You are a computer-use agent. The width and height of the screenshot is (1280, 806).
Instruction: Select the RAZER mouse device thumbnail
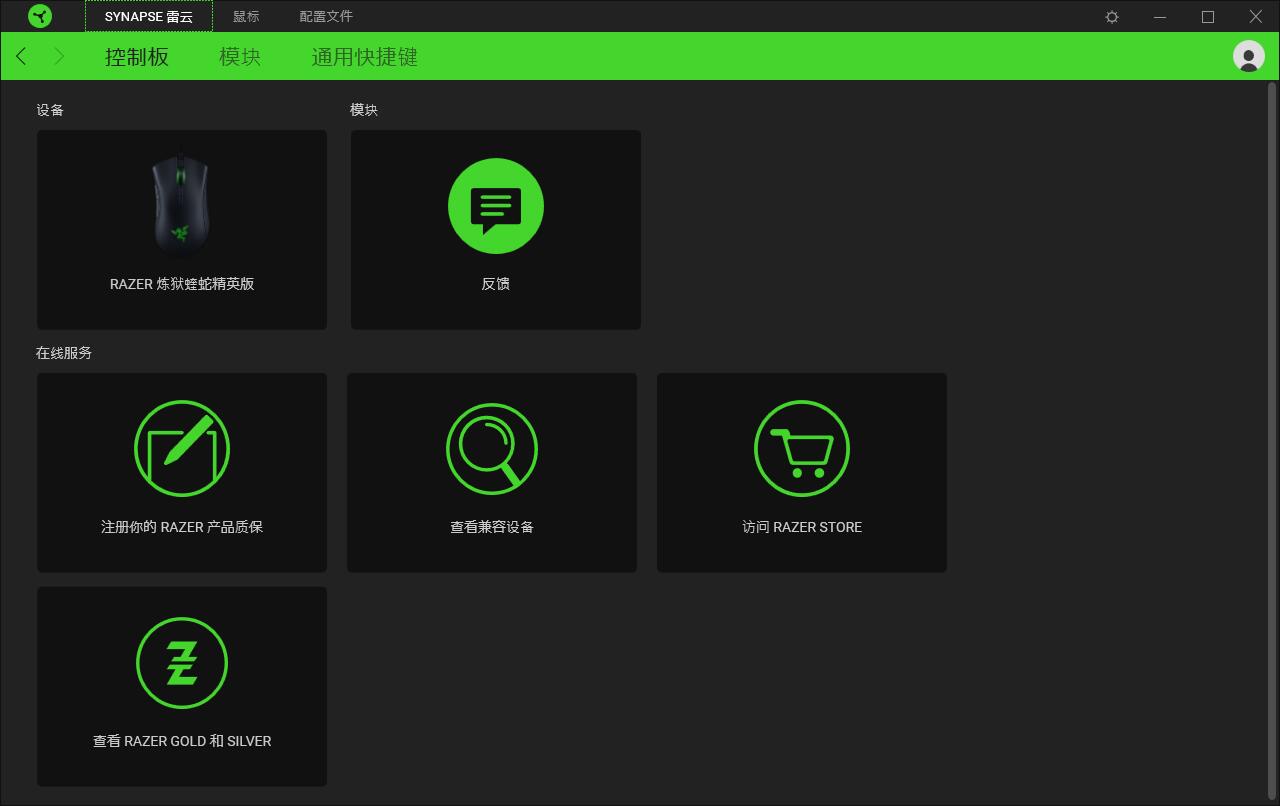tap(181, 206)
